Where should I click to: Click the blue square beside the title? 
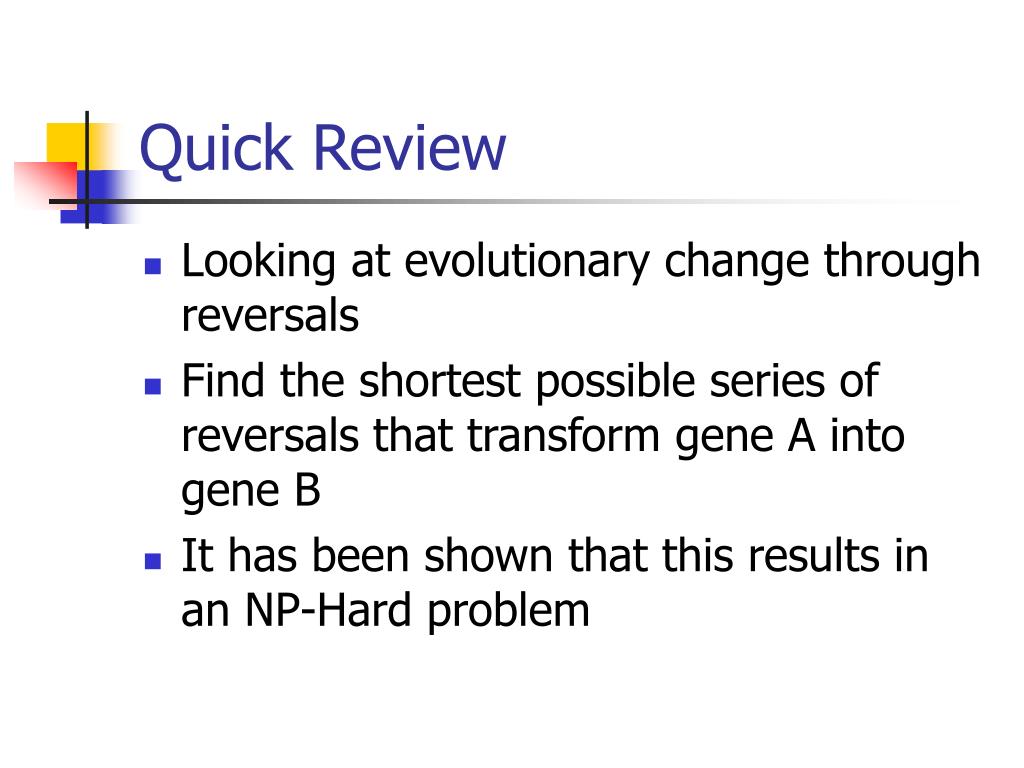(x=98, y=197)
